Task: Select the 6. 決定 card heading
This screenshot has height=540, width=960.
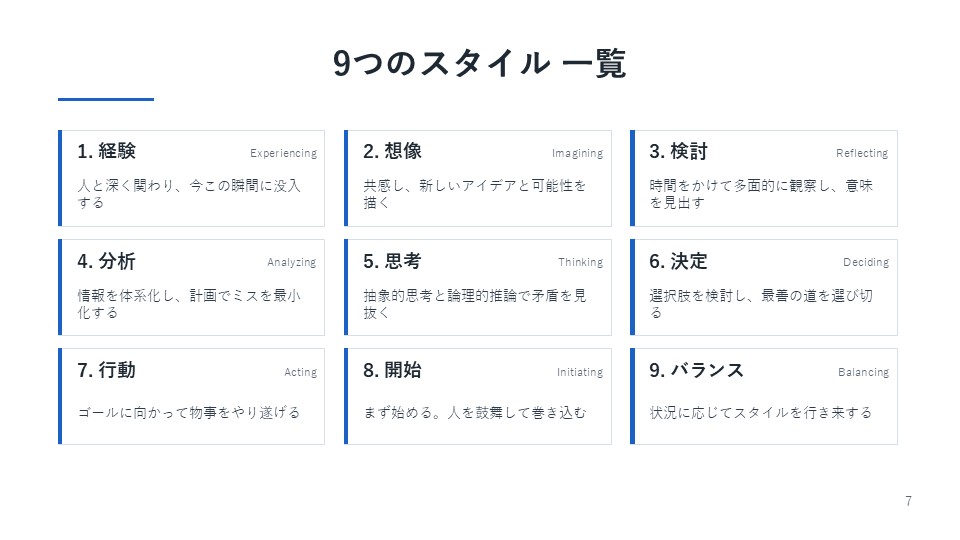Action: point(678,261)
